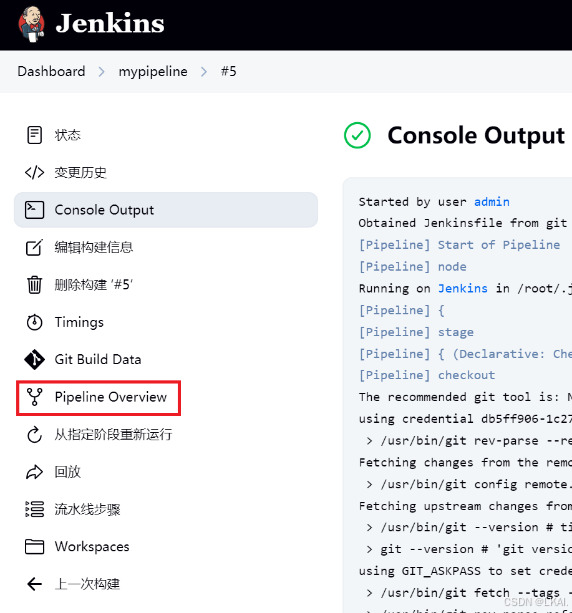572x613 pixels.
Task: Click the 上一次构建 back arrow icon
Action: [34, 584]
